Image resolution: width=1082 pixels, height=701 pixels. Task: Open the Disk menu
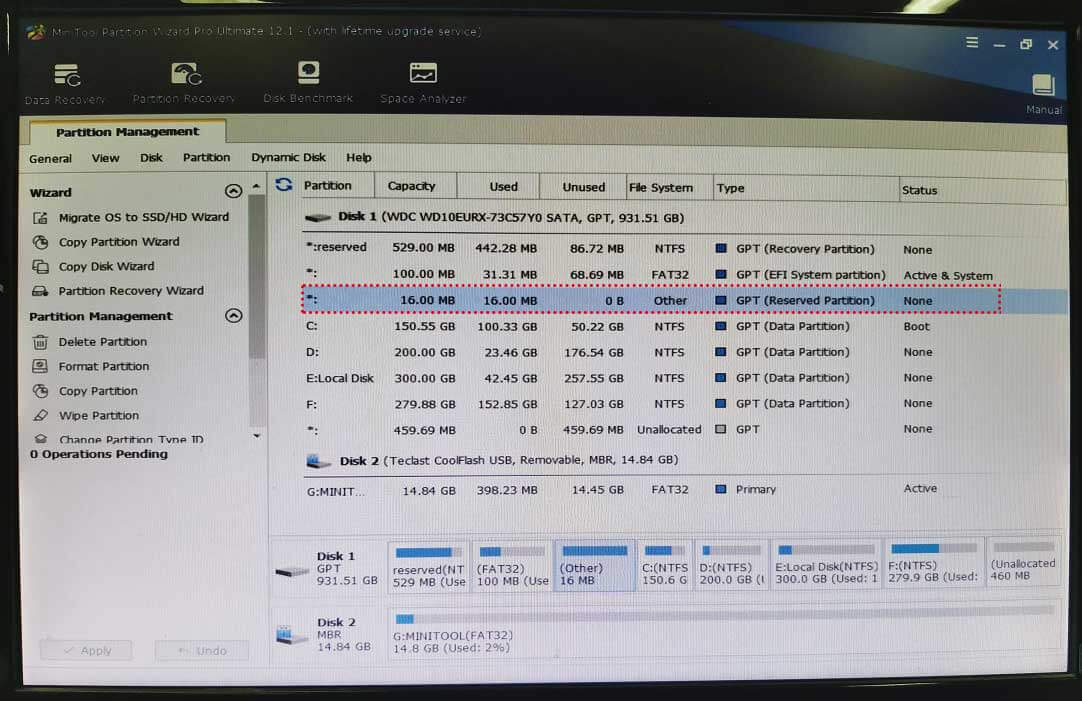(151, 157)
